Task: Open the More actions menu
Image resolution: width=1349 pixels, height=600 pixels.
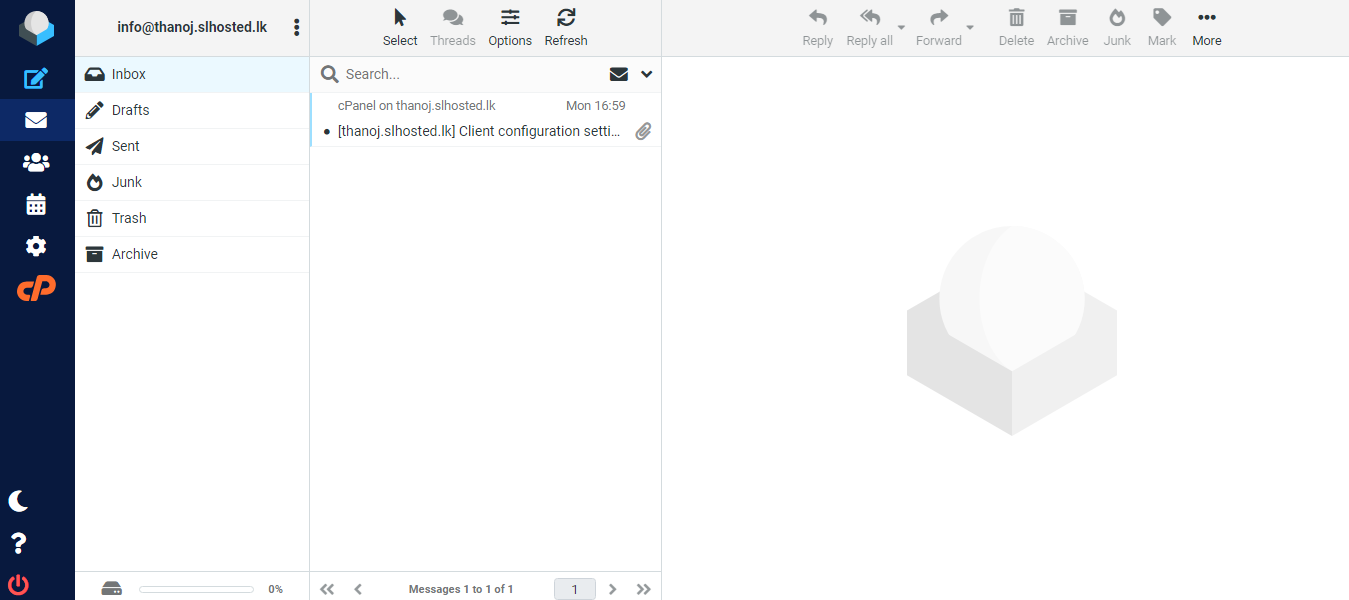Action: [x=1206, y=27]
